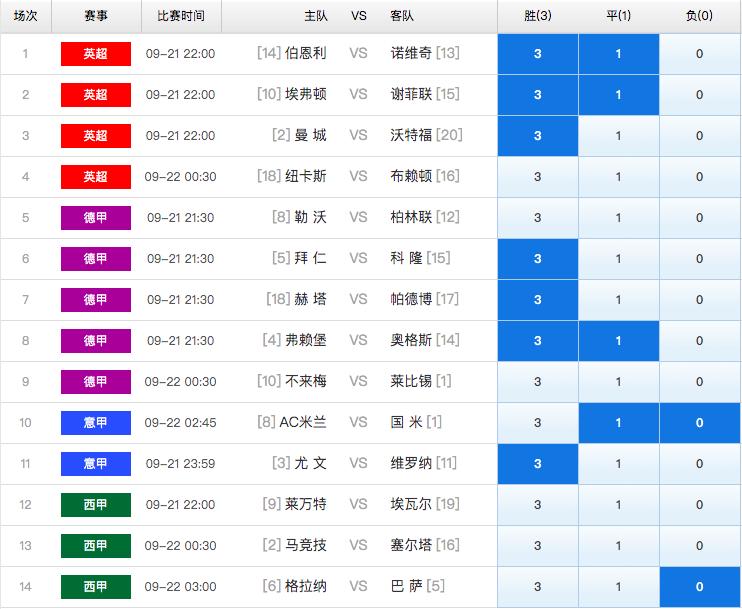Toggle win (3) for 弗赖堡 vs 奥格斯
742x609 pixels.
coord(538,341)
